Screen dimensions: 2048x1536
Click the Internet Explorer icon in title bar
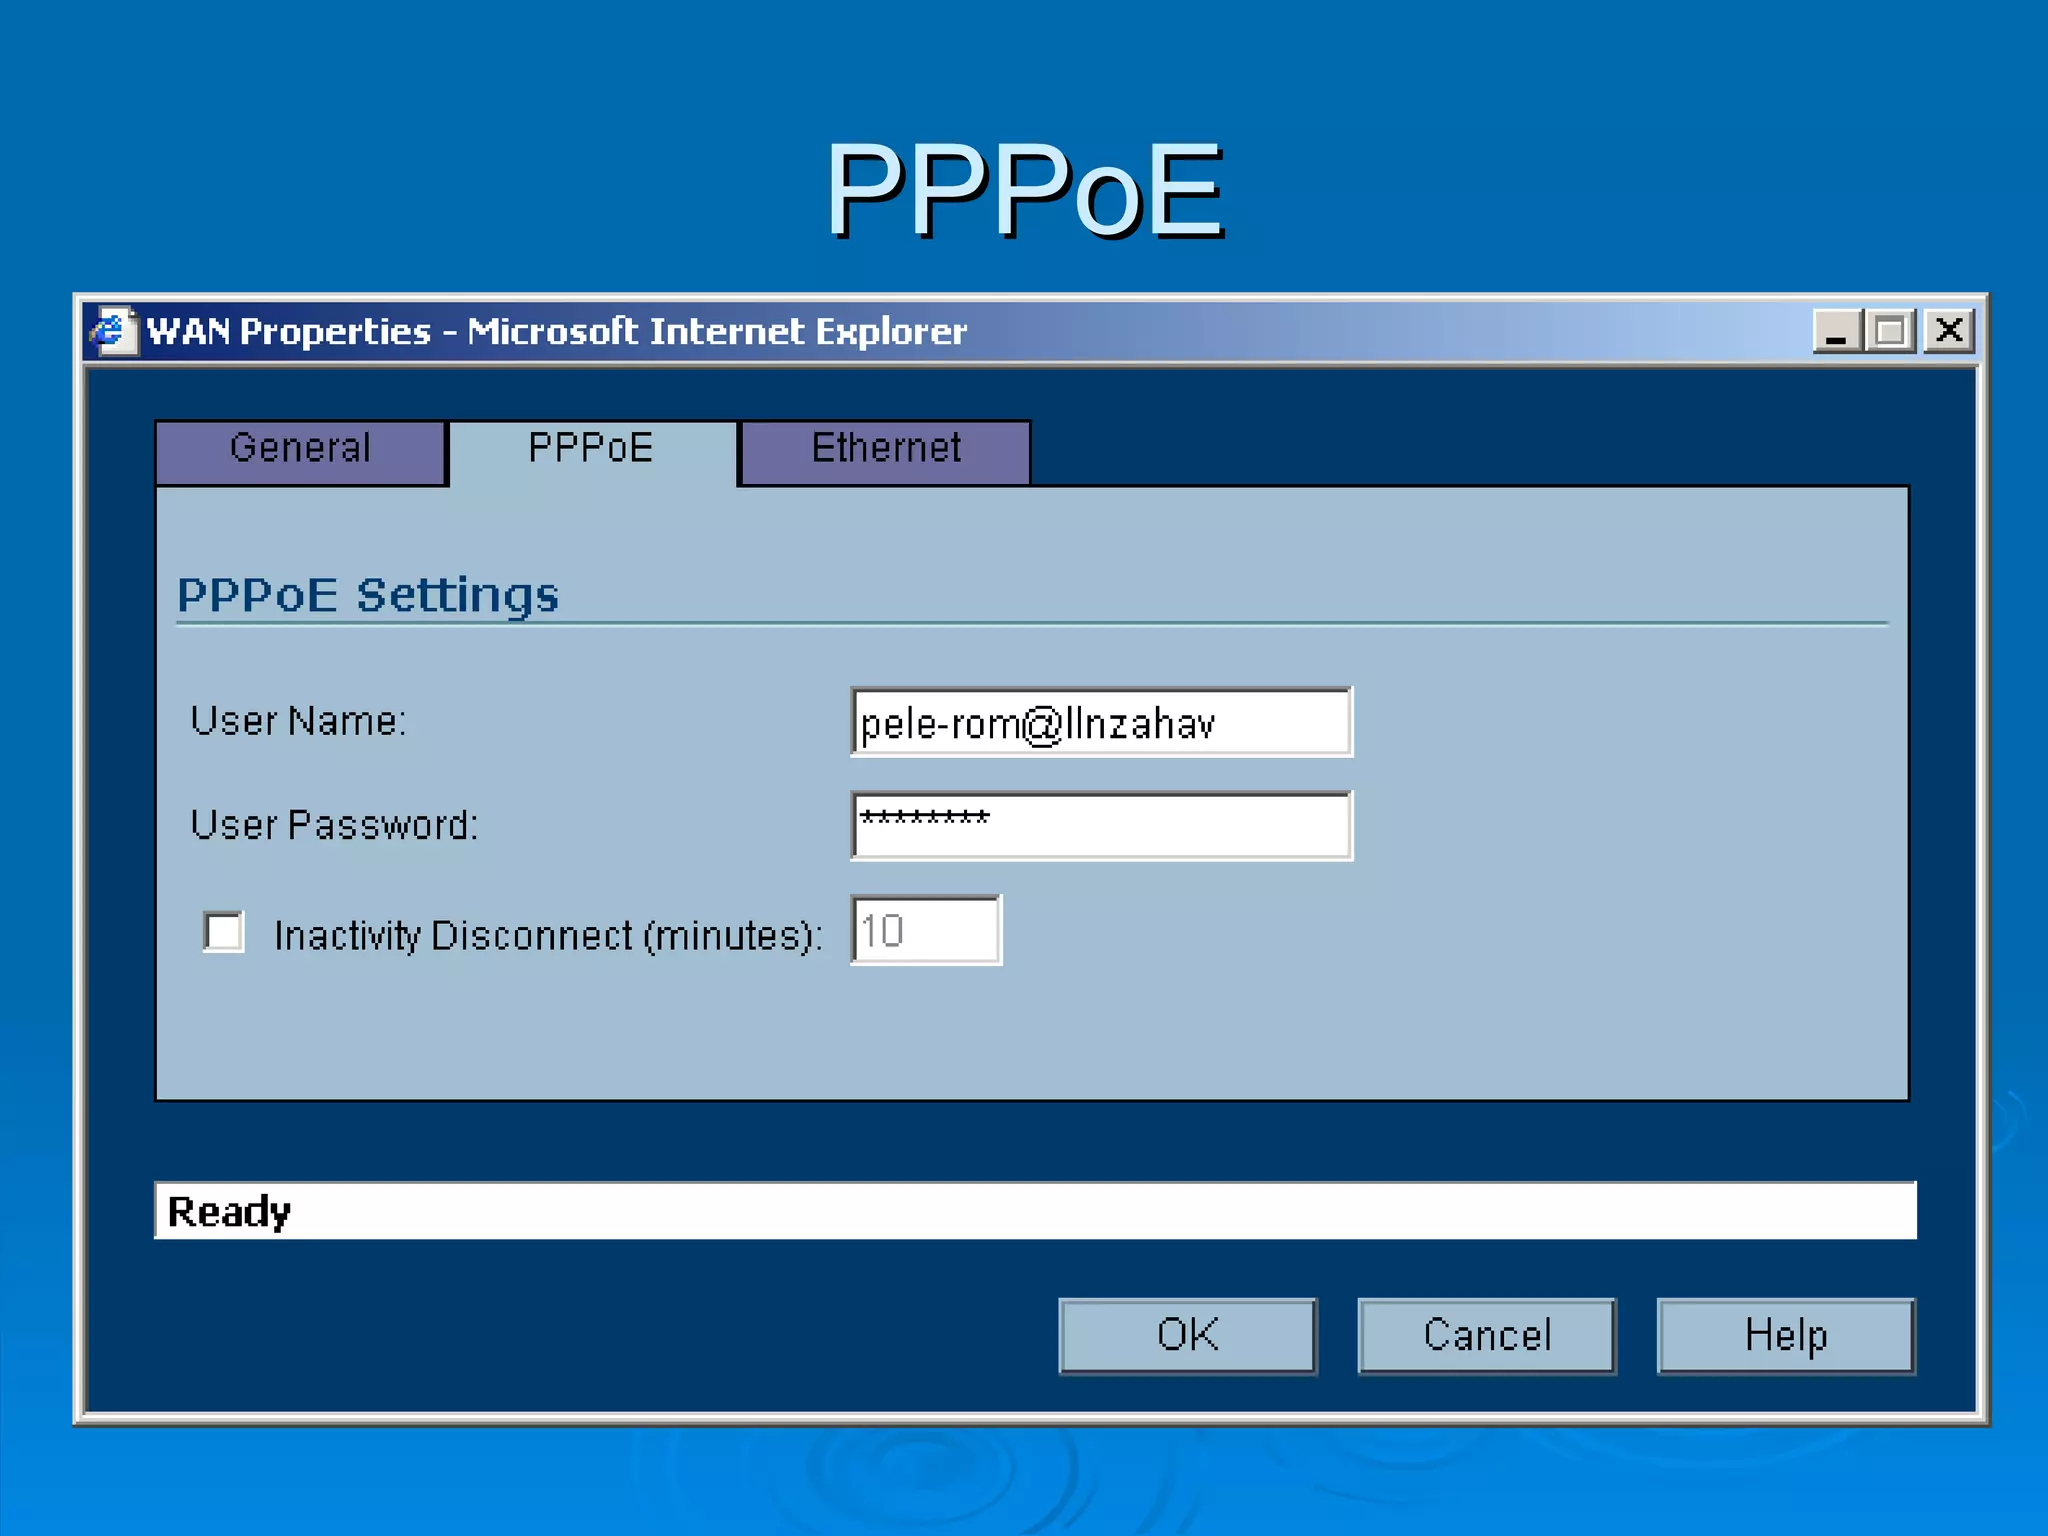(x=112, y=331)
